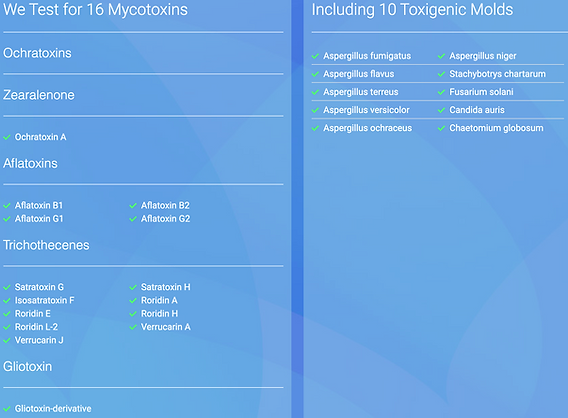The width and height of the screenshot is (568, 418).
Task: Click the checkmark next to Aflatoxin B2
Action: coord(133,206)
